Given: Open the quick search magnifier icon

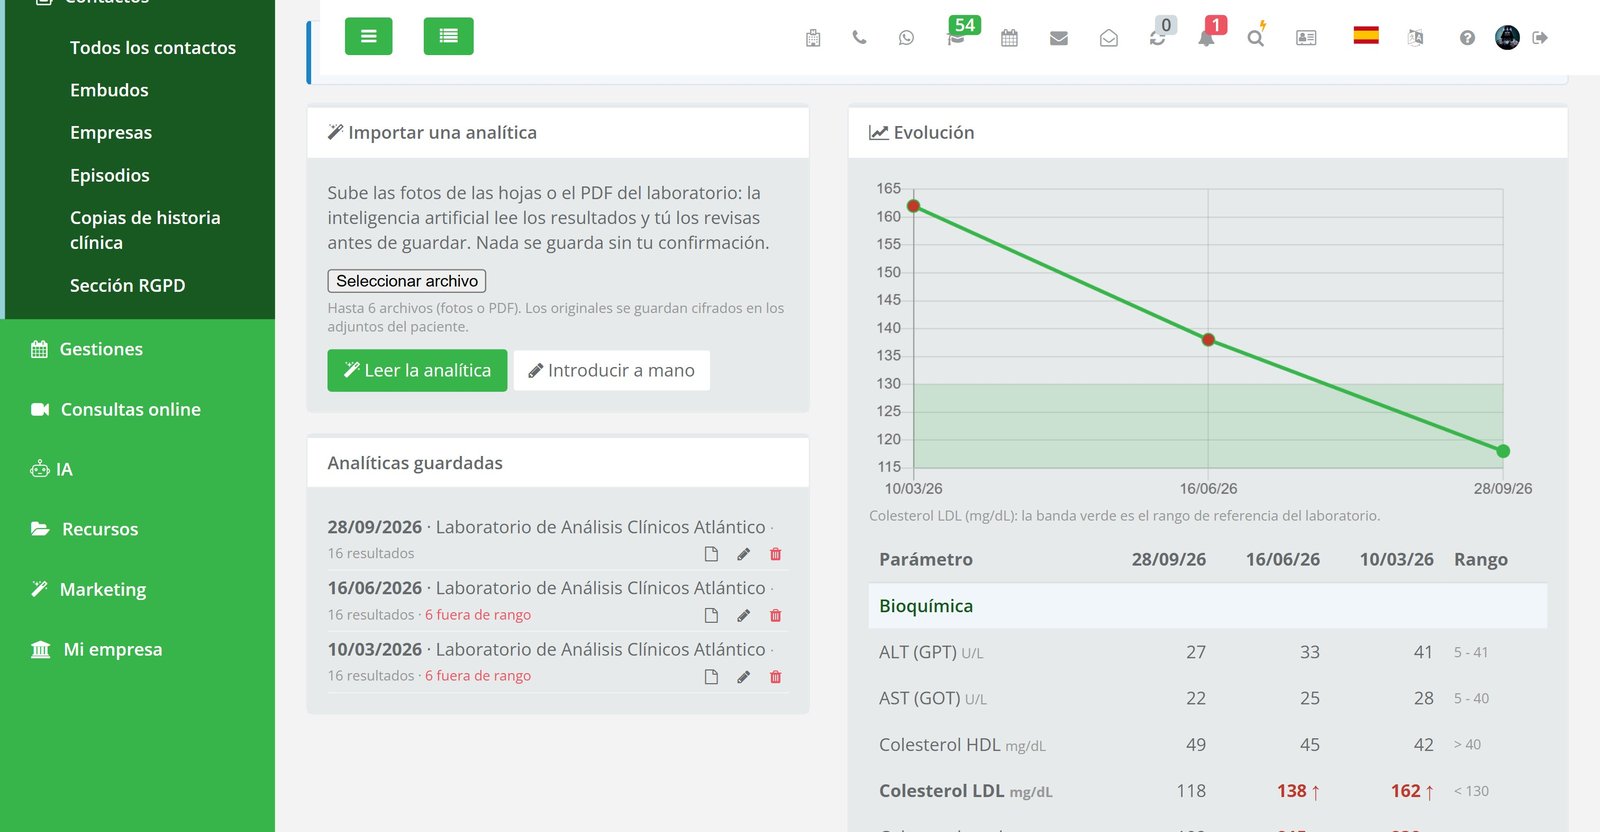Looking at the screenshot, I should pyautogui.click(x=1256, y=38).
